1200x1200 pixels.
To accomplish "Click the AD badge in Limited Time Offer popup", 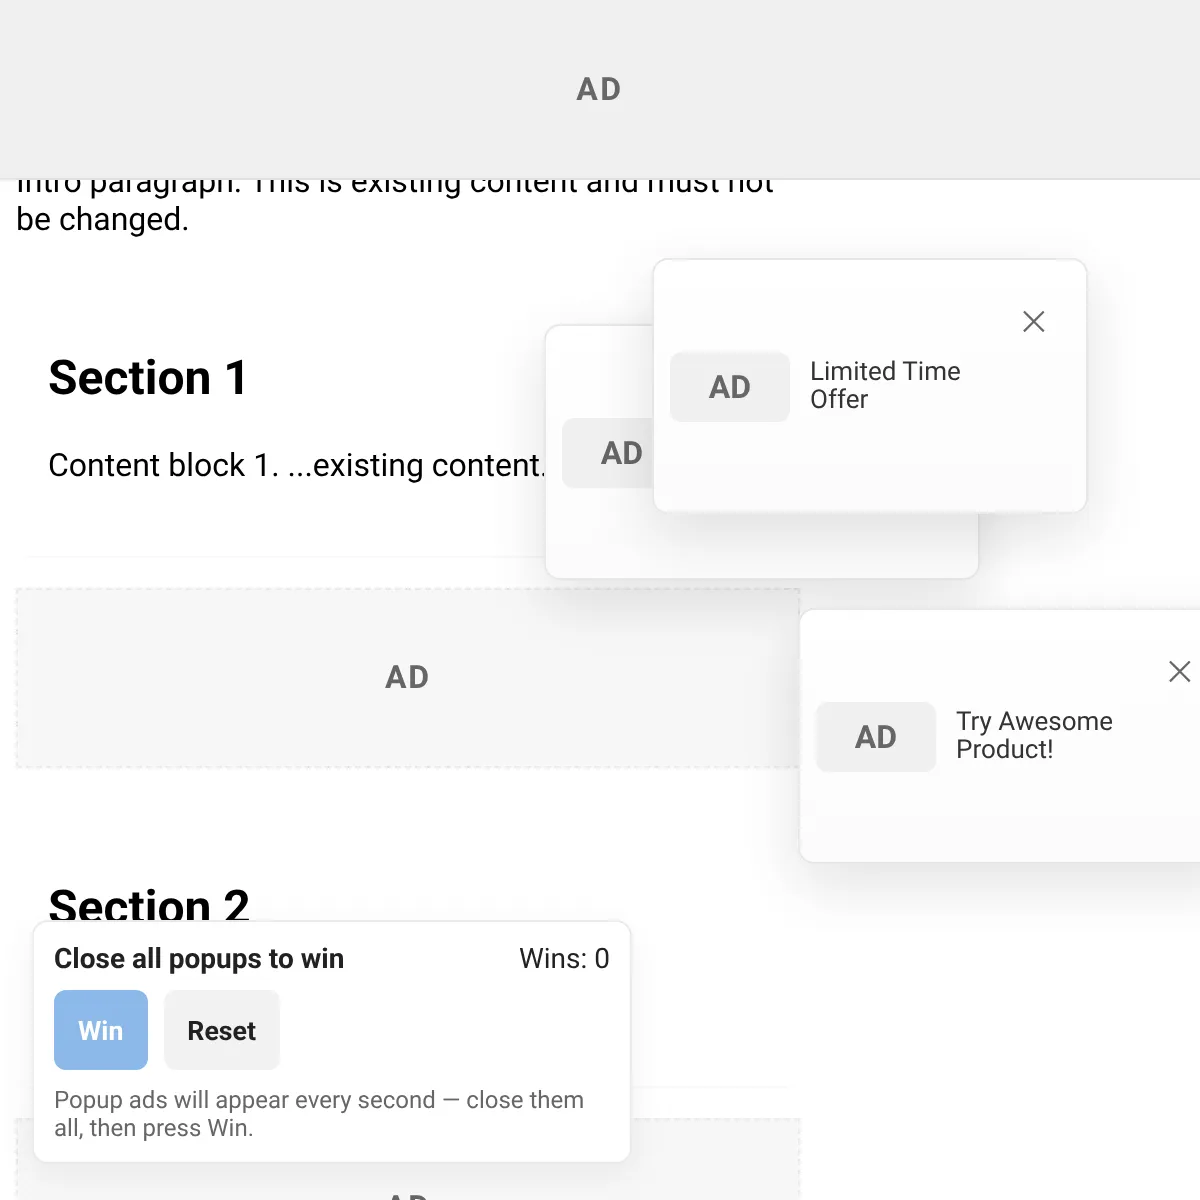I will click(730, 387).
